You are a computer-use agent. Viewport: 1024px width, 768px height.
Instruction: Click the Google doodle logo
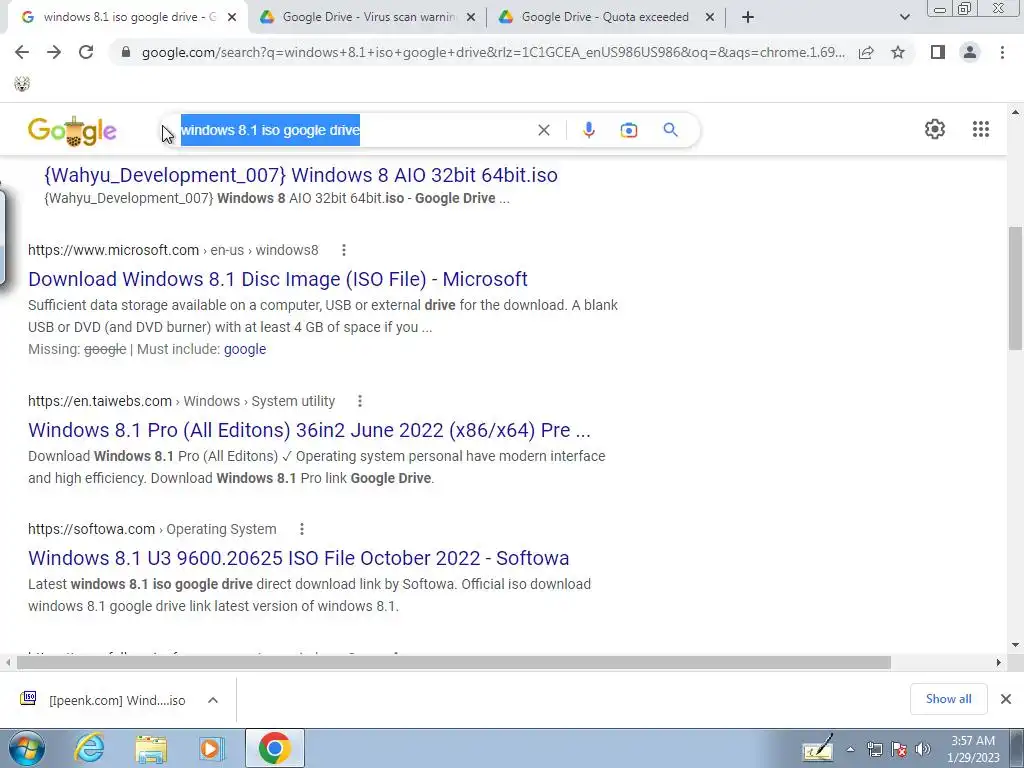click(x=72, y=131)
